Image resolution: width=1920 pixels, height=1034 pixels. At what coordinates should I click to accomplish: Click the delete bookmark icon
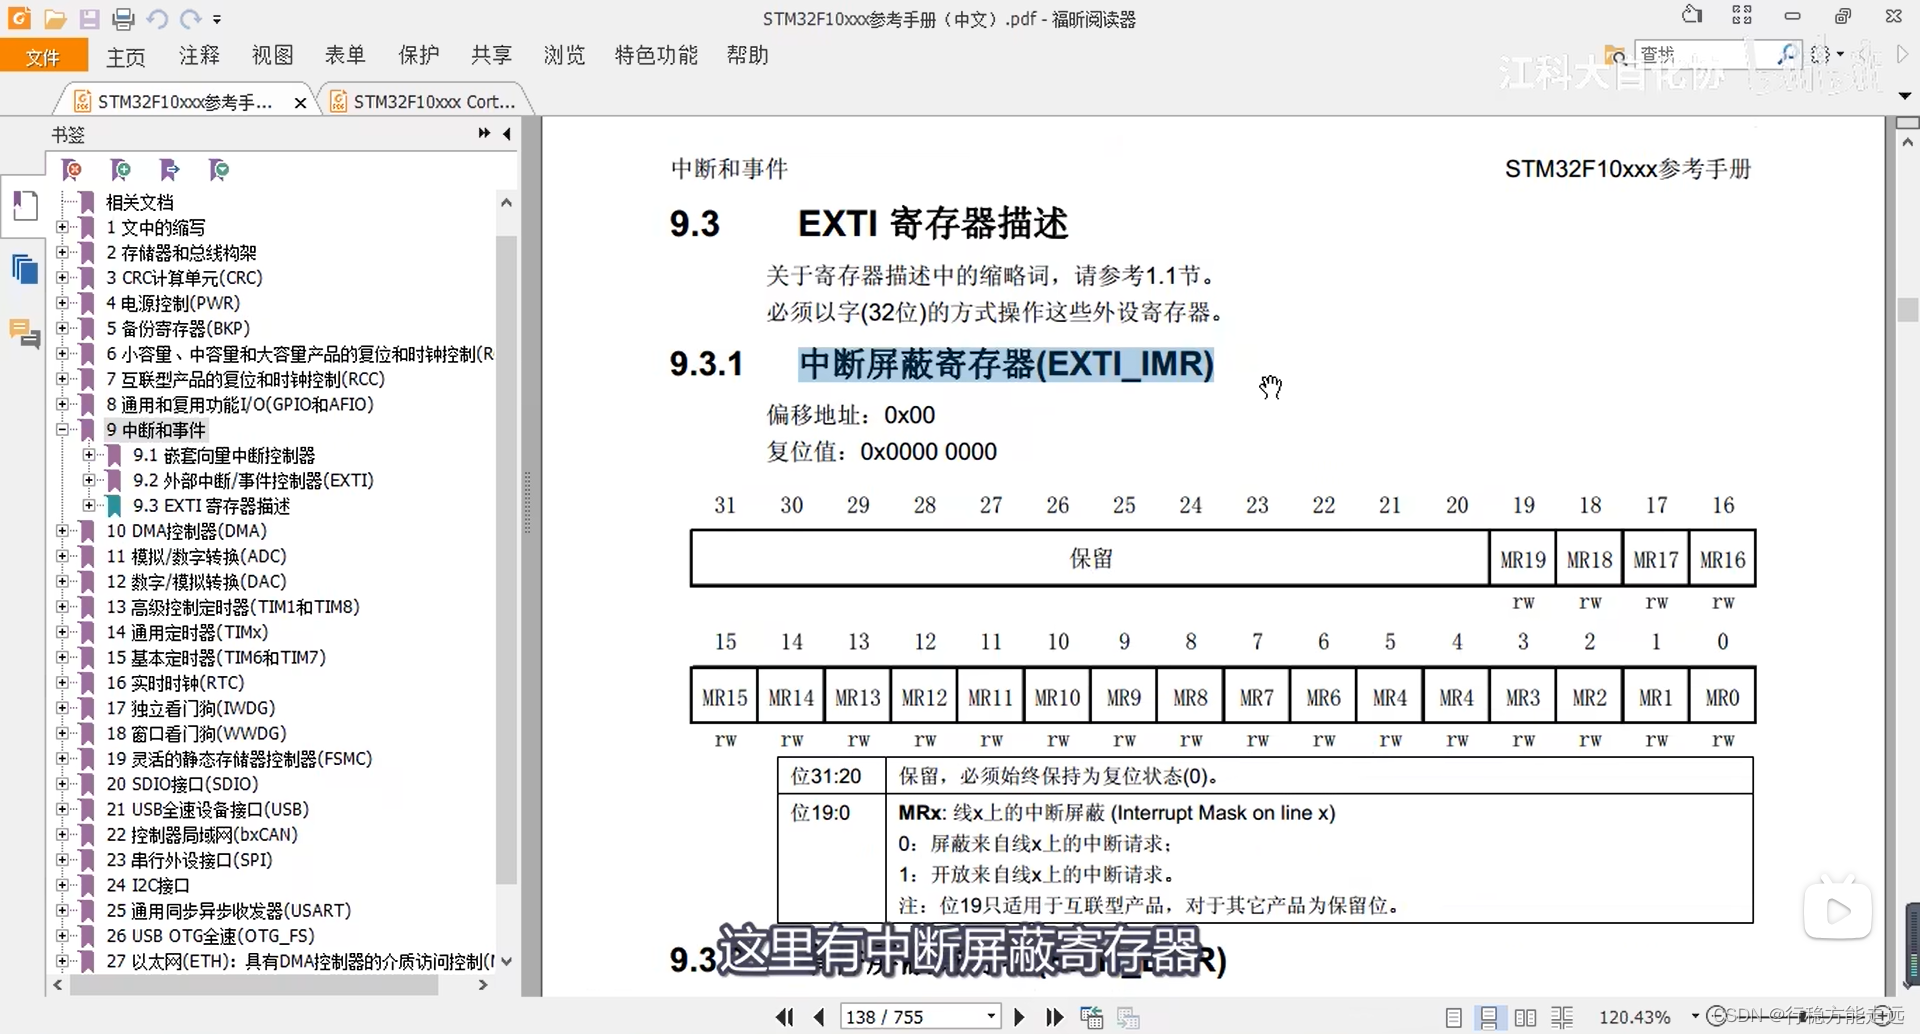click(x=71, y=170)
